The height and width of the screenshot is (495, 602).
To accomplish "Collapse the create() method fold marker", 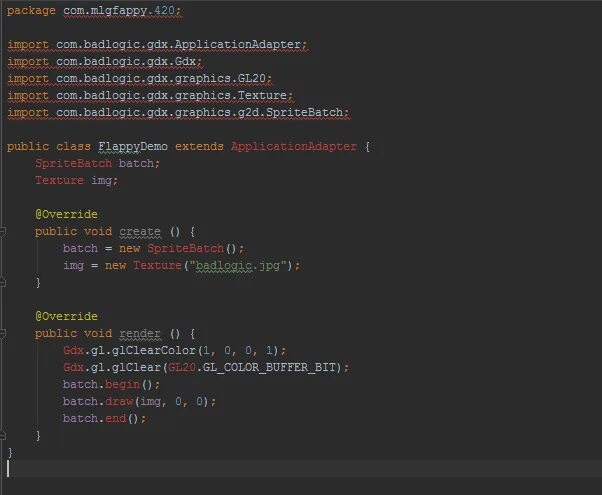I will tap(2, 231).
